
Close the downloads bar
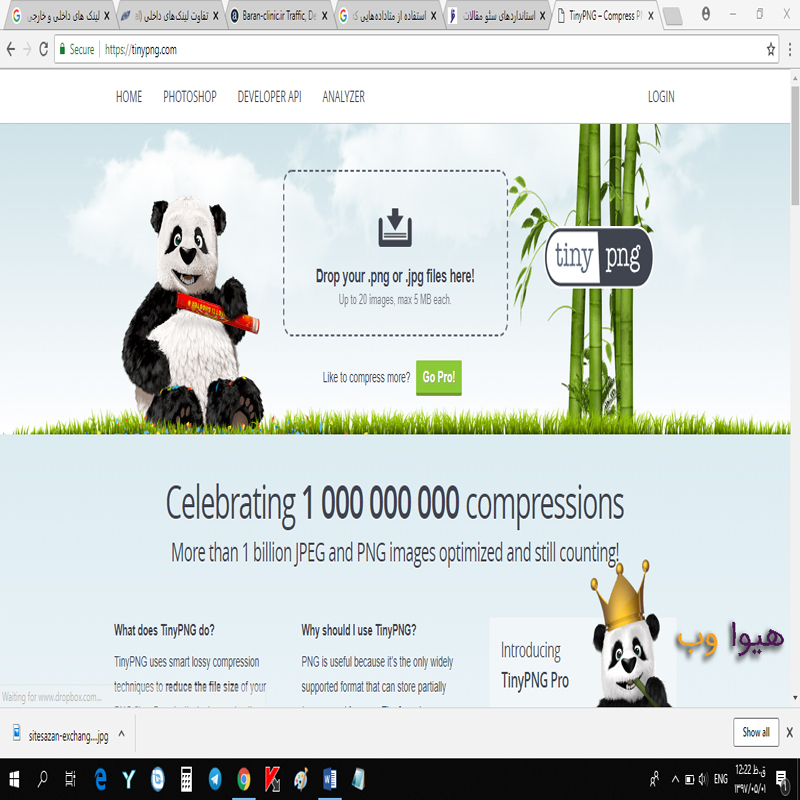pyautogui.click(x=790, y=732)
